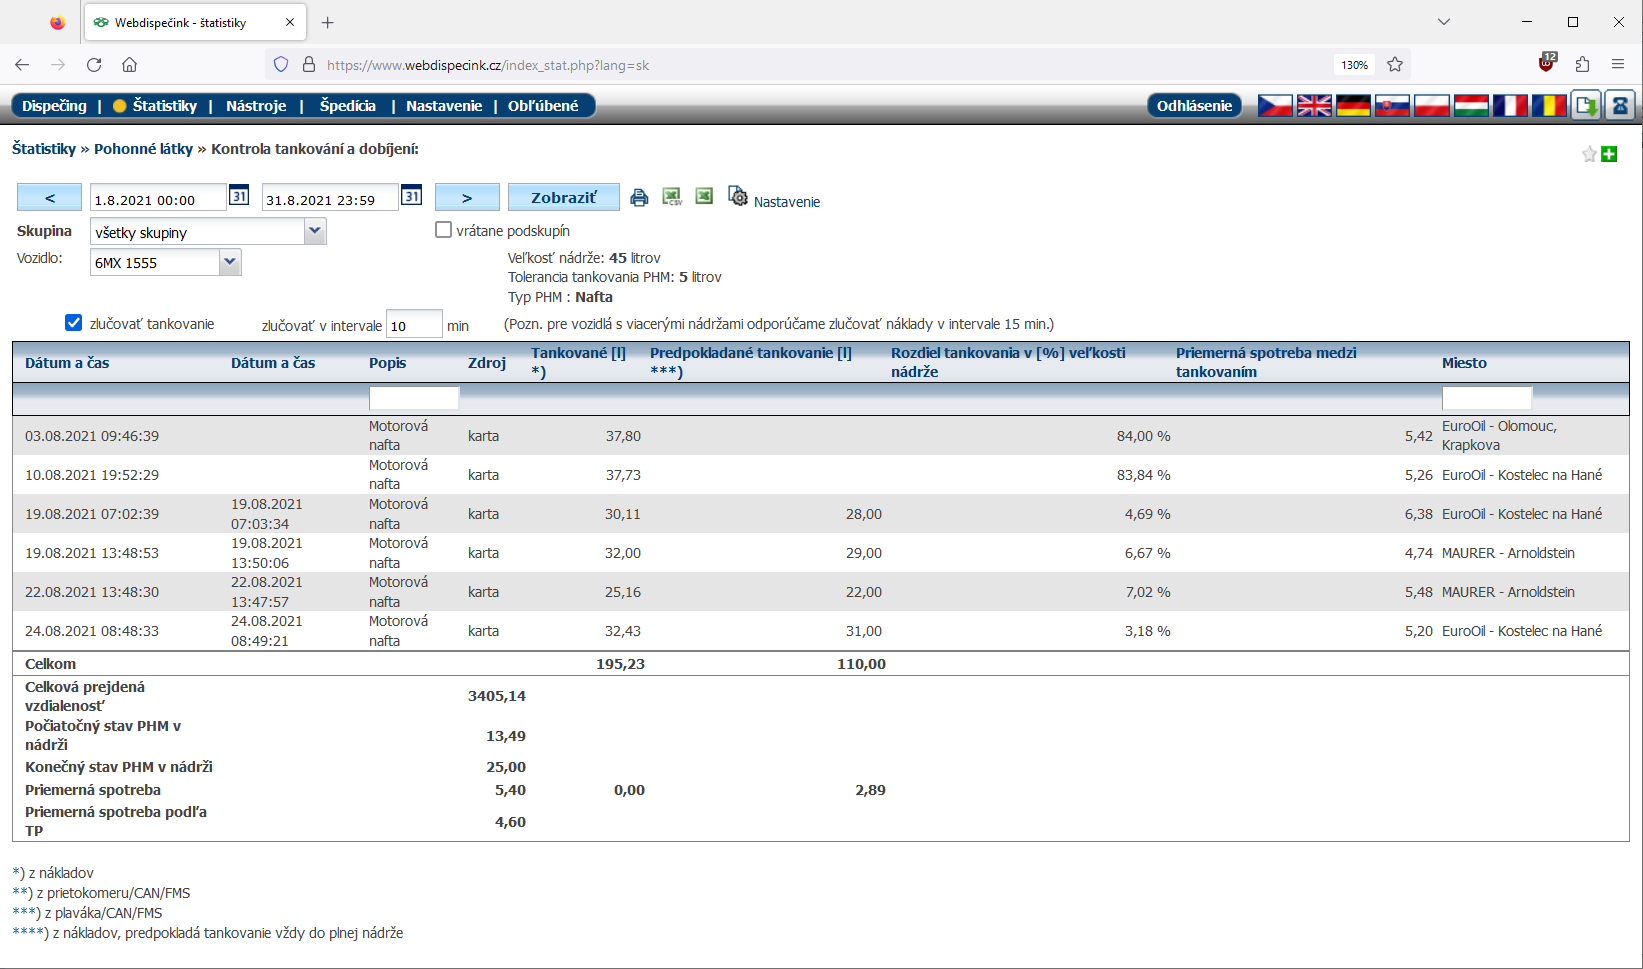The height and width of the screenshot is (969, 1643).
Task: Open calendar picker for the end date
Action: point(411,196)
